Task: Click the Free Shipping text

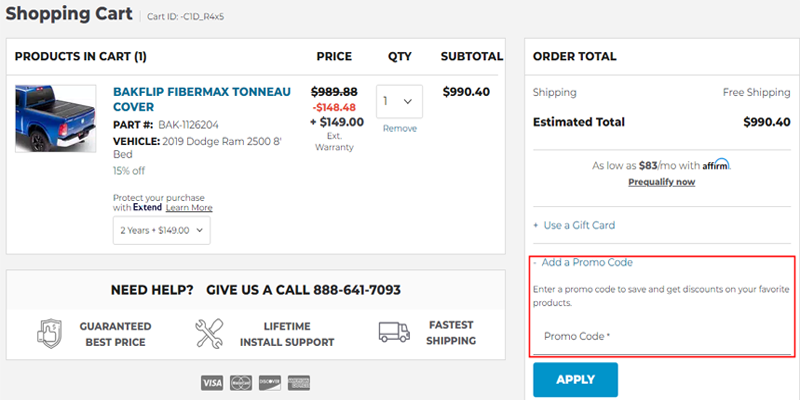Action: (757, 93)
